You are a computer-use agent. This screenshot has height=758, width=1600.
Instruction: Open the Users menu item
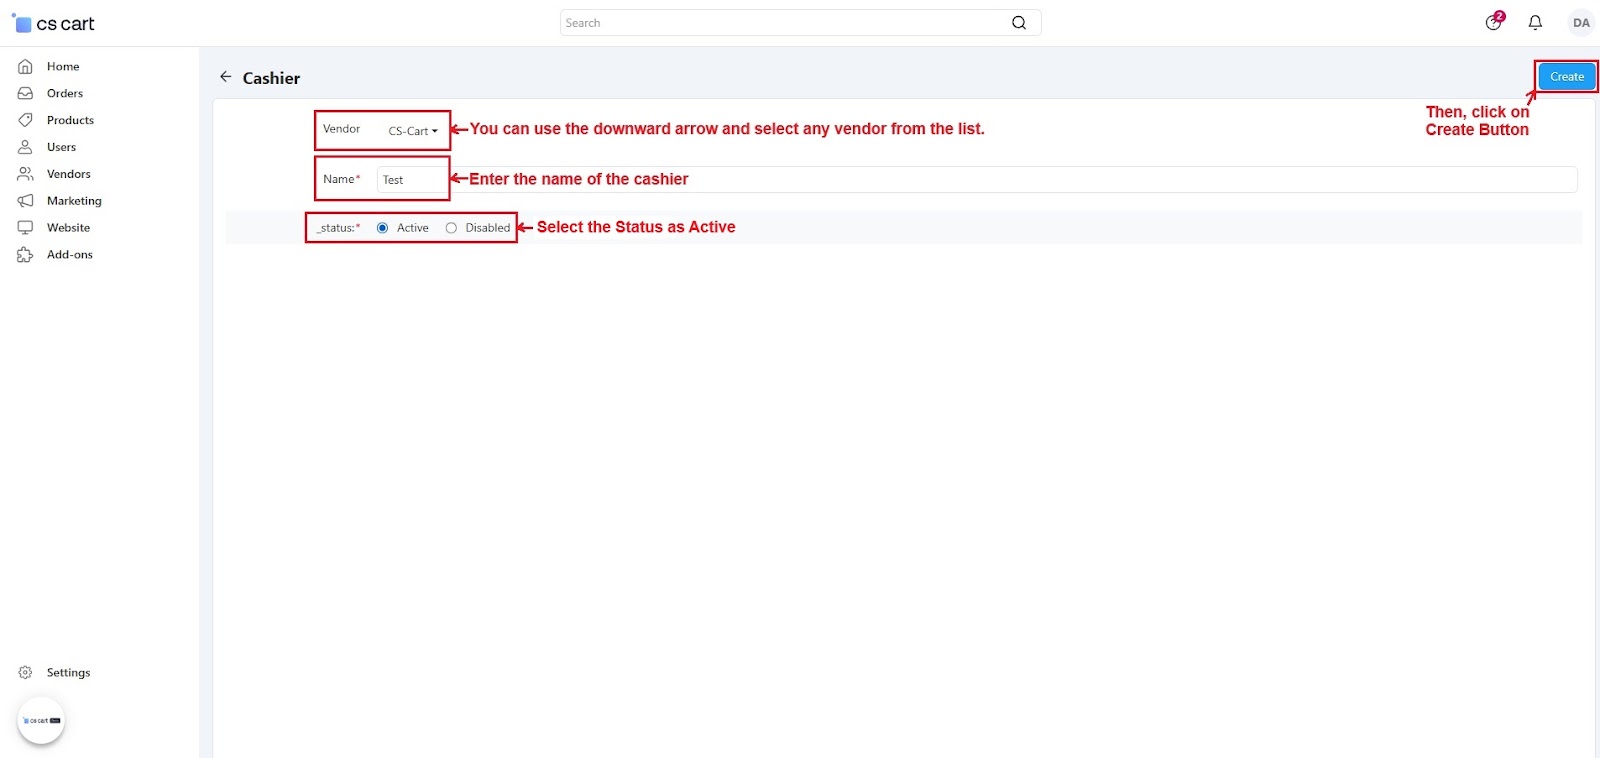click(x=61, y=147)
